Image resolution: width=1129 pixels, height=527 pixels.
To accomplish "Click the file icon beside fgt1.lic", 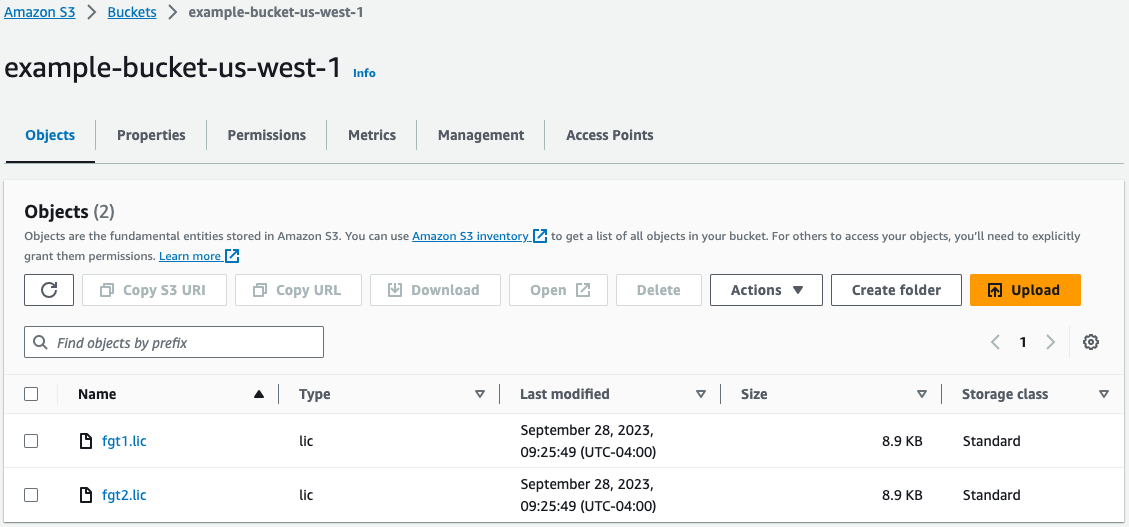I will coord(86,441).
